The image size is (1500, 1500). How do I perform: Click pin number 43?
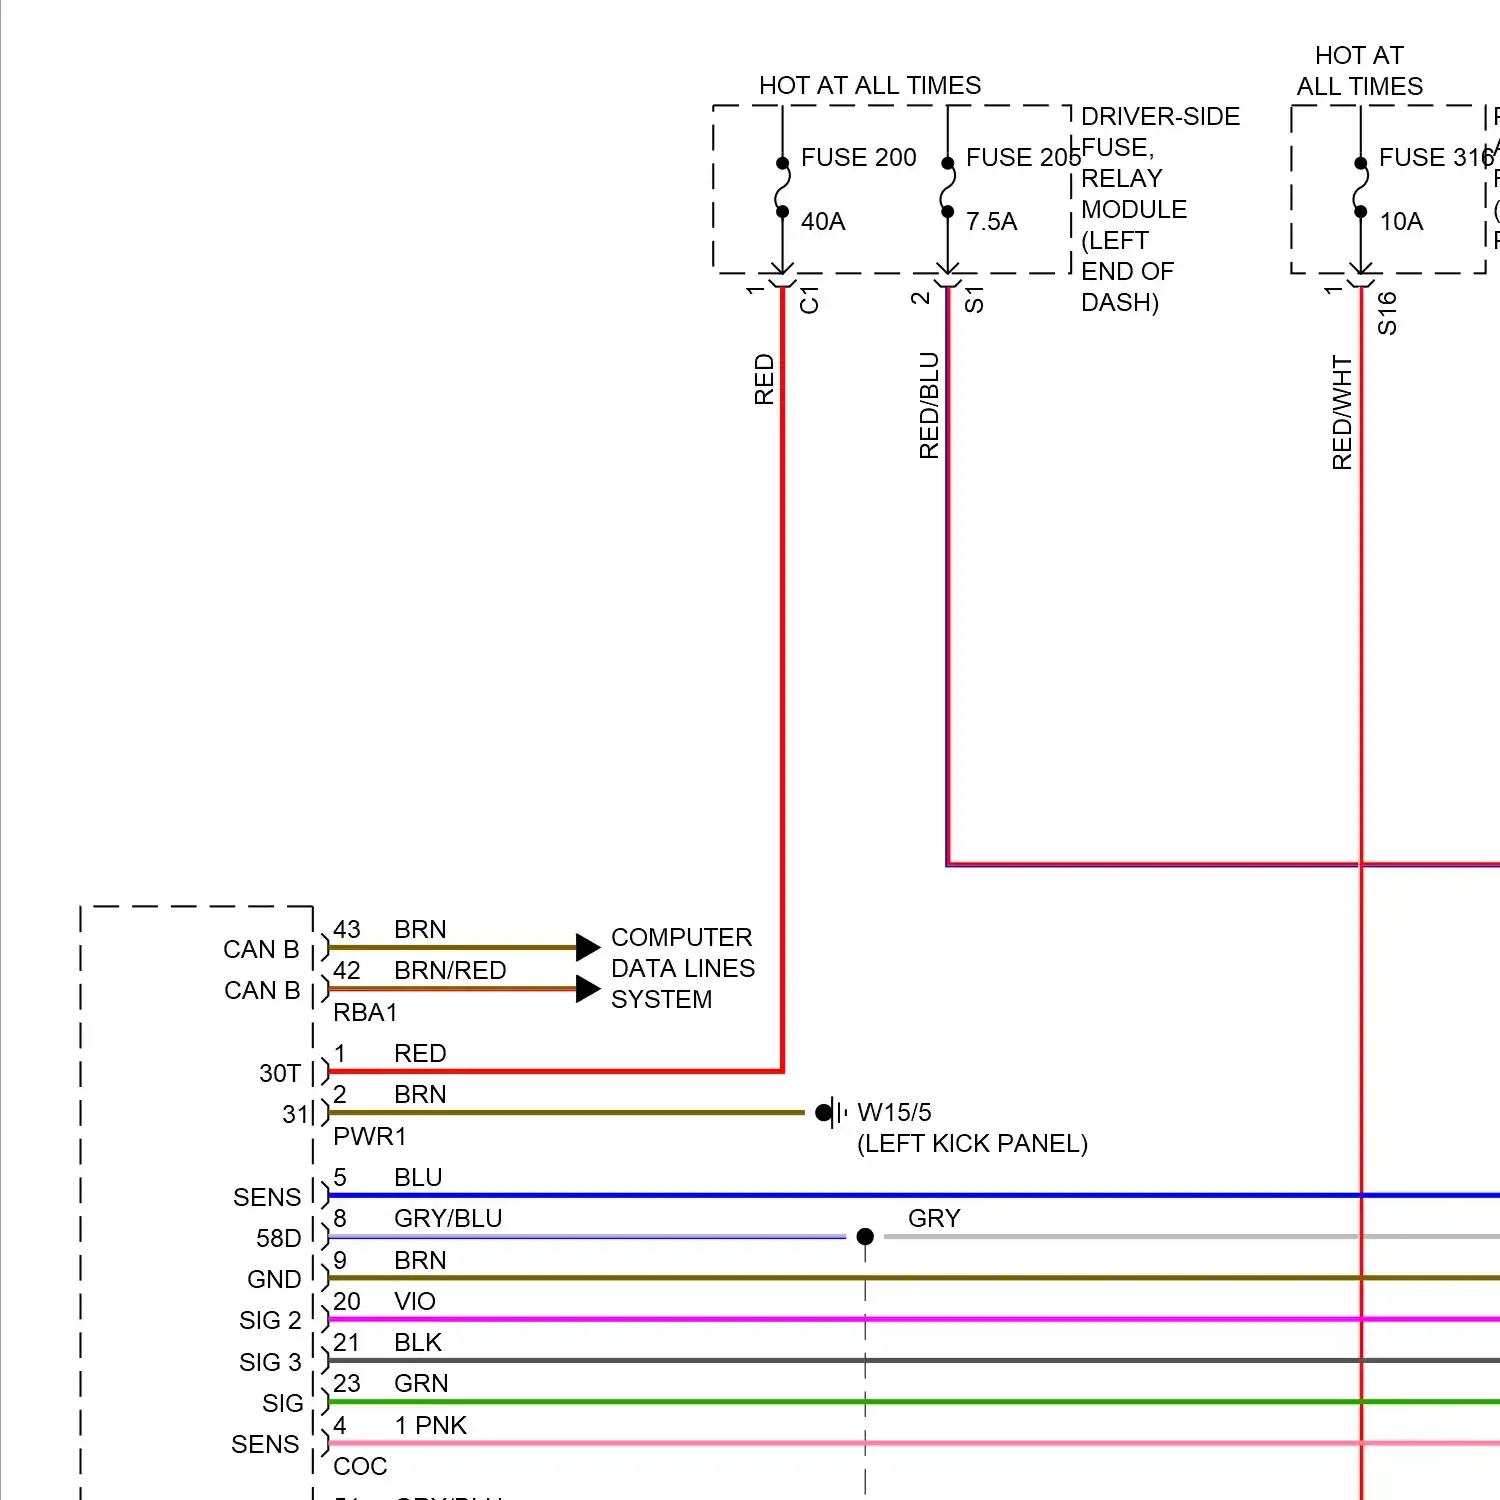pos(347,929)
